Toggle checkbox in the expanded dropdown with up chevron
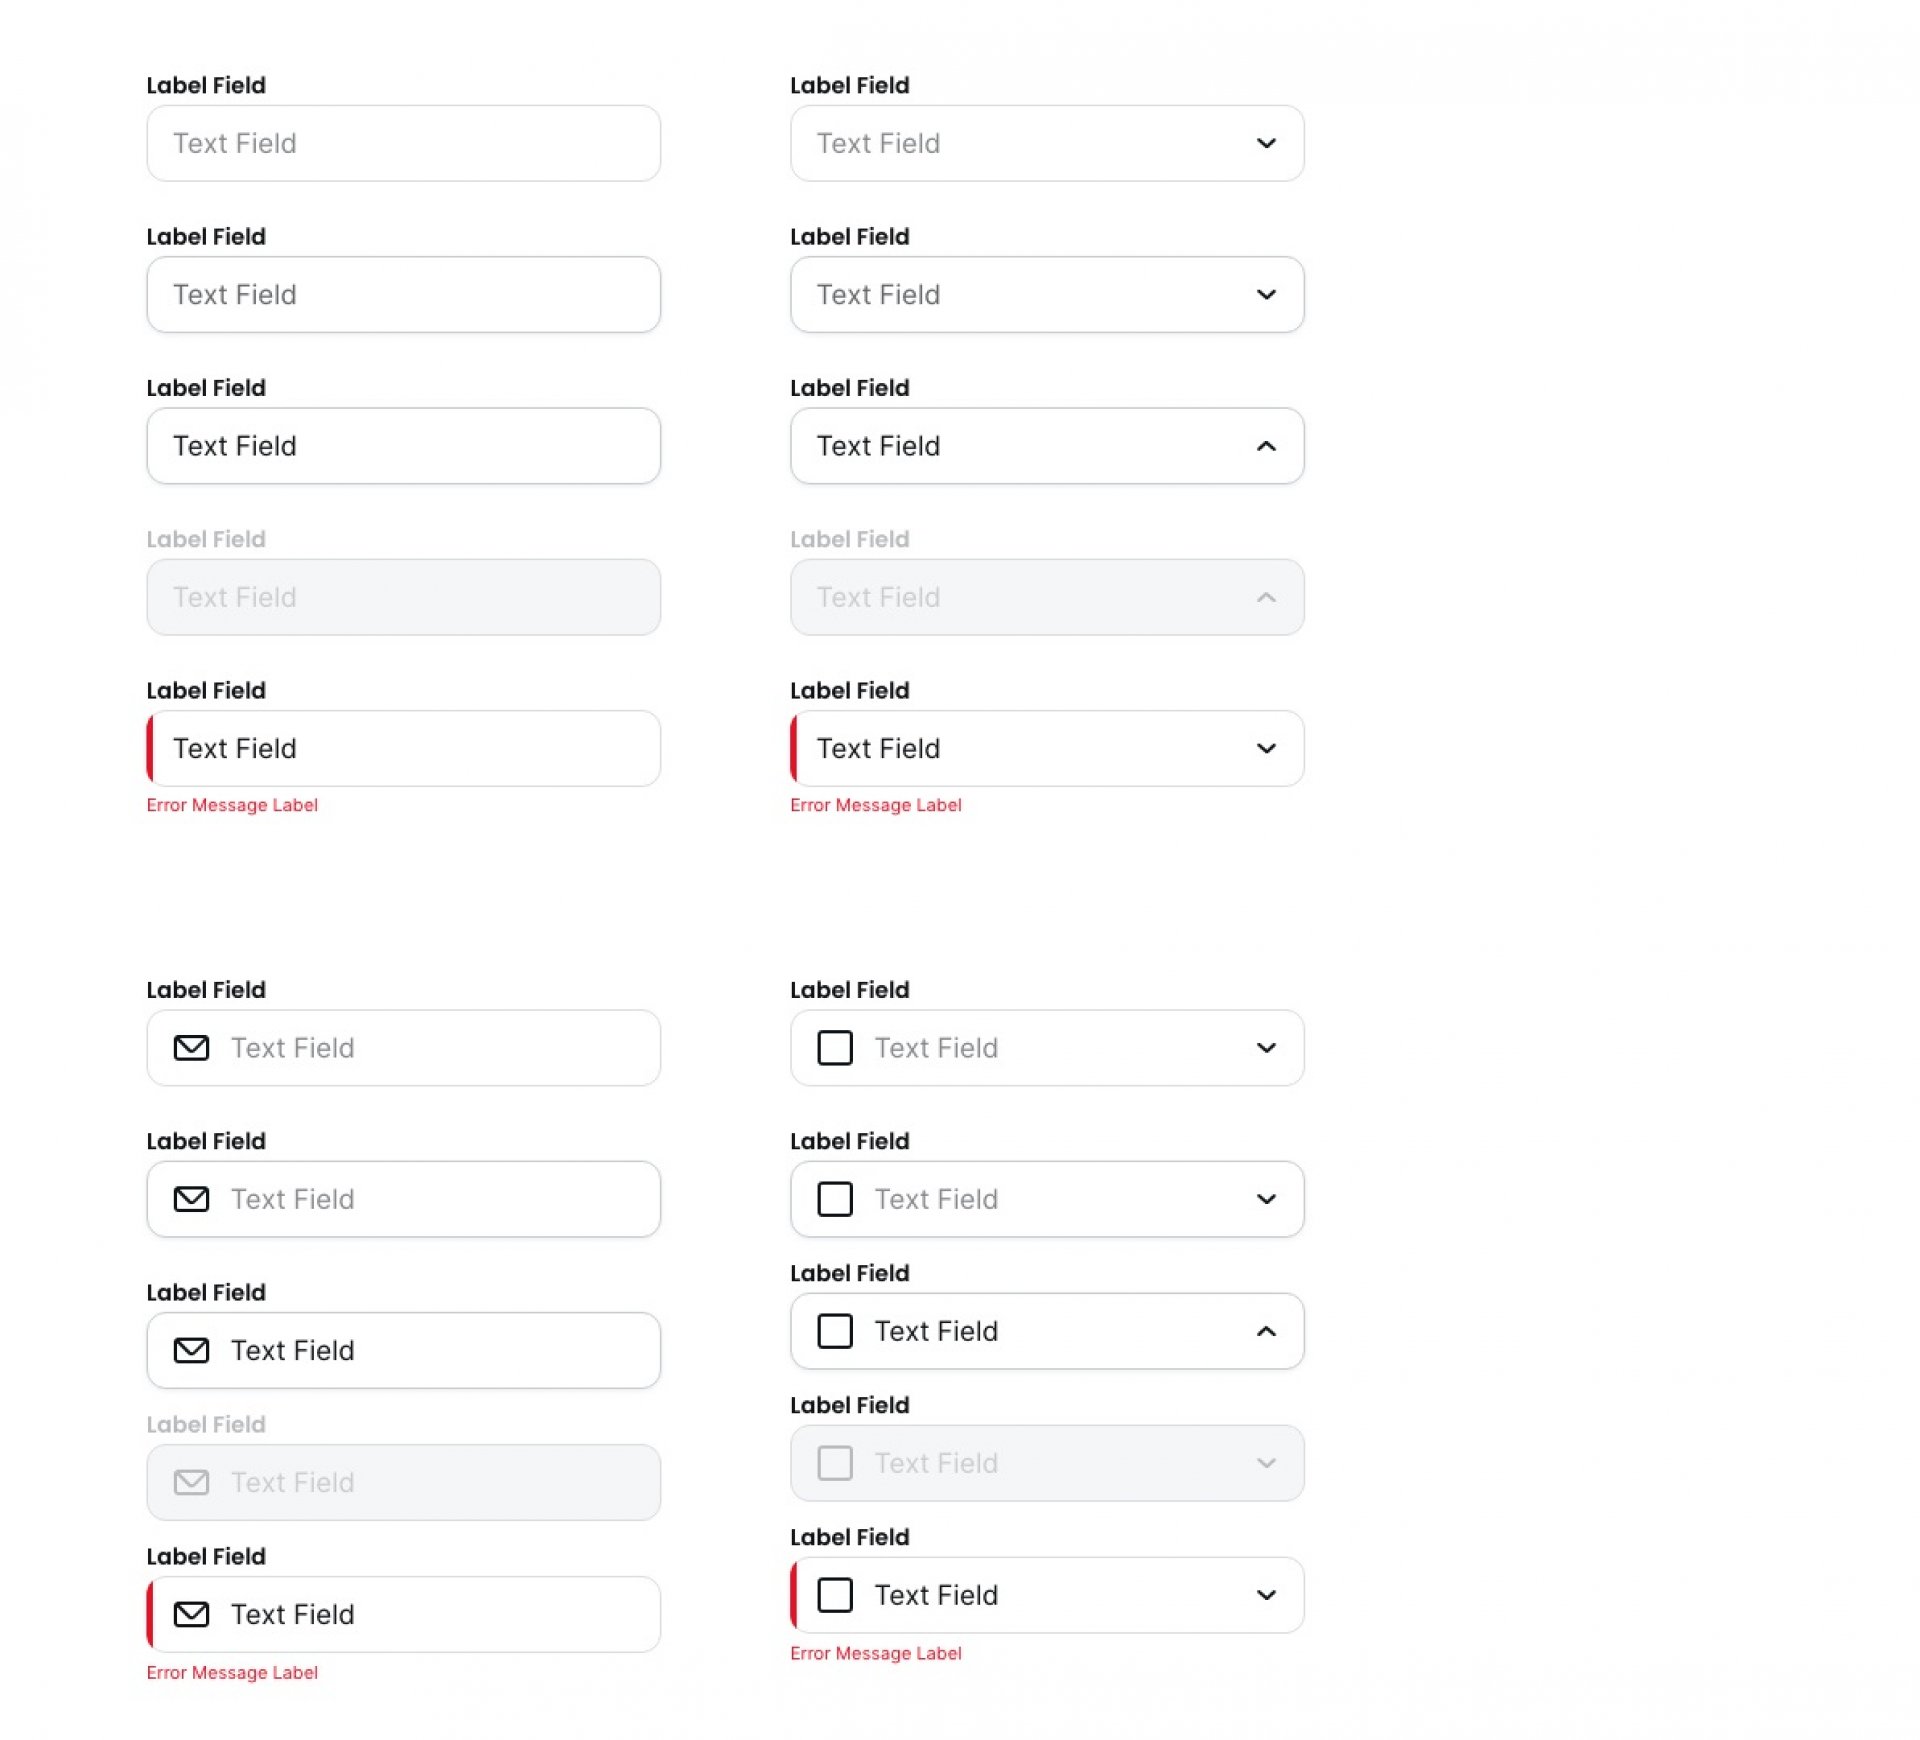1920x1740 pixels. tap(835, 1331)
